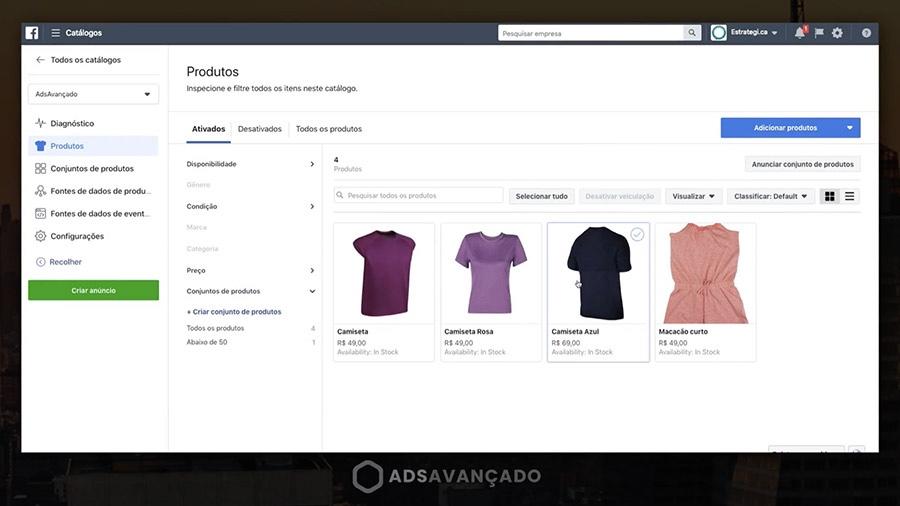Open the notifications bell
This screenshot has width=900, height=506.
tap(800, 33)
